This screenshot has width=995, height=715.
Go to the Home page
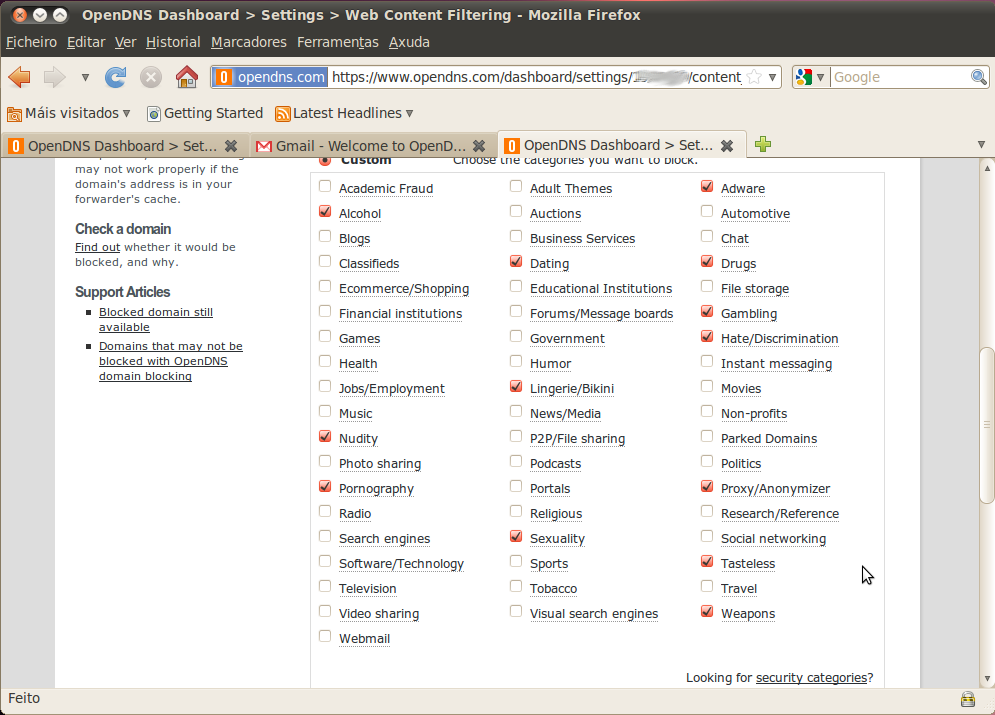coord(187,77)
